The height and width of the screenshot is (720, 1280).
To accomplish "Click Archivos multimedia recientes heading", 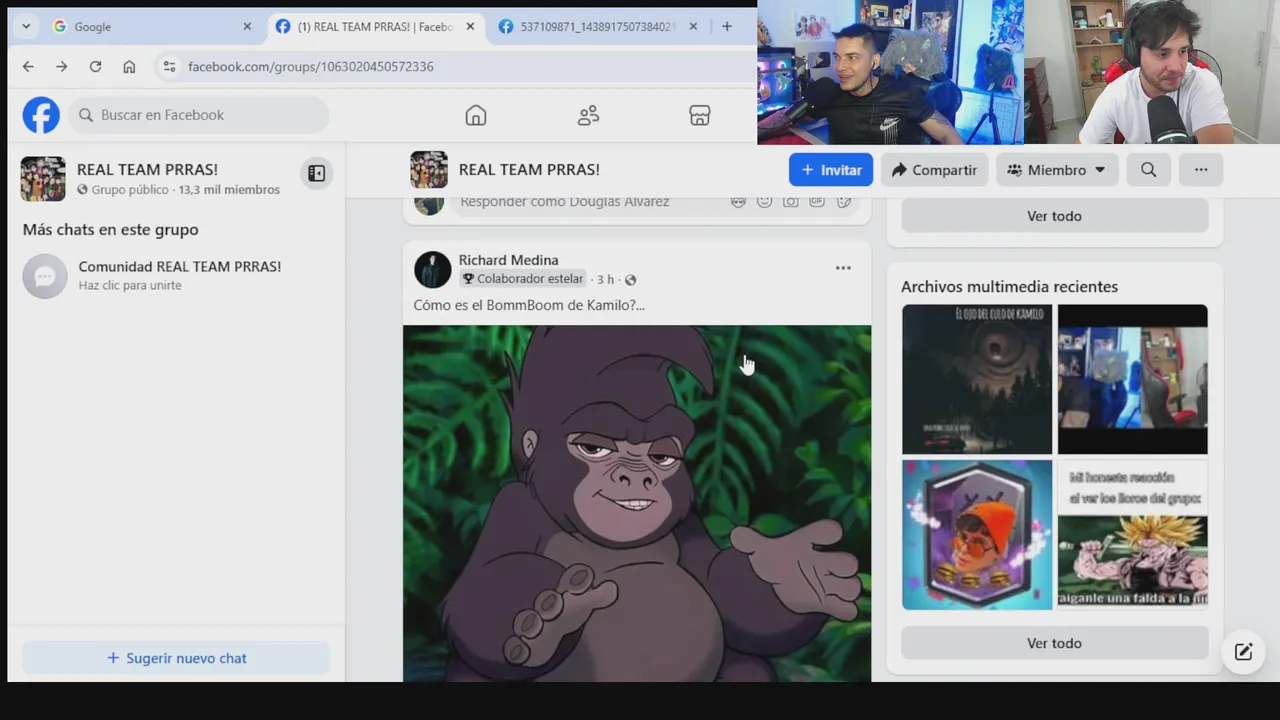I will (x=1009, y=286).
